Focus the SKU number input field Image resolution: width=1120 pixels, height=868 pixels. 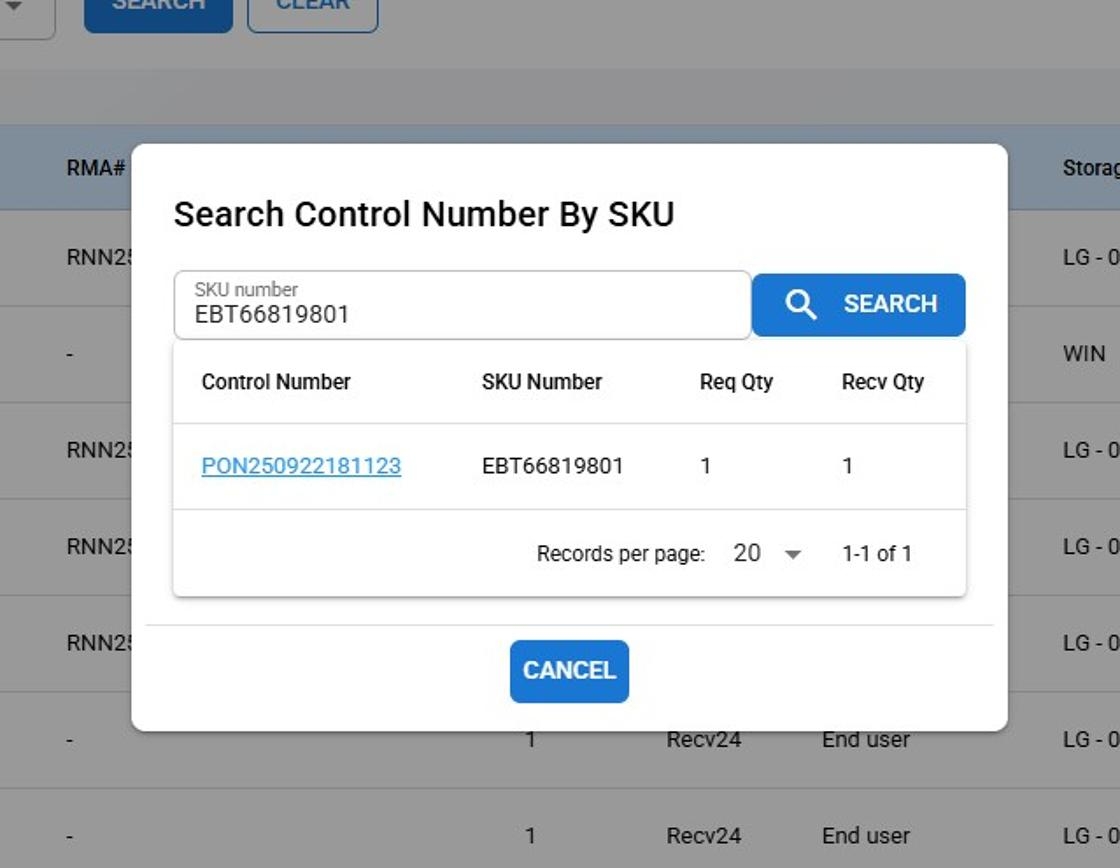462,313
